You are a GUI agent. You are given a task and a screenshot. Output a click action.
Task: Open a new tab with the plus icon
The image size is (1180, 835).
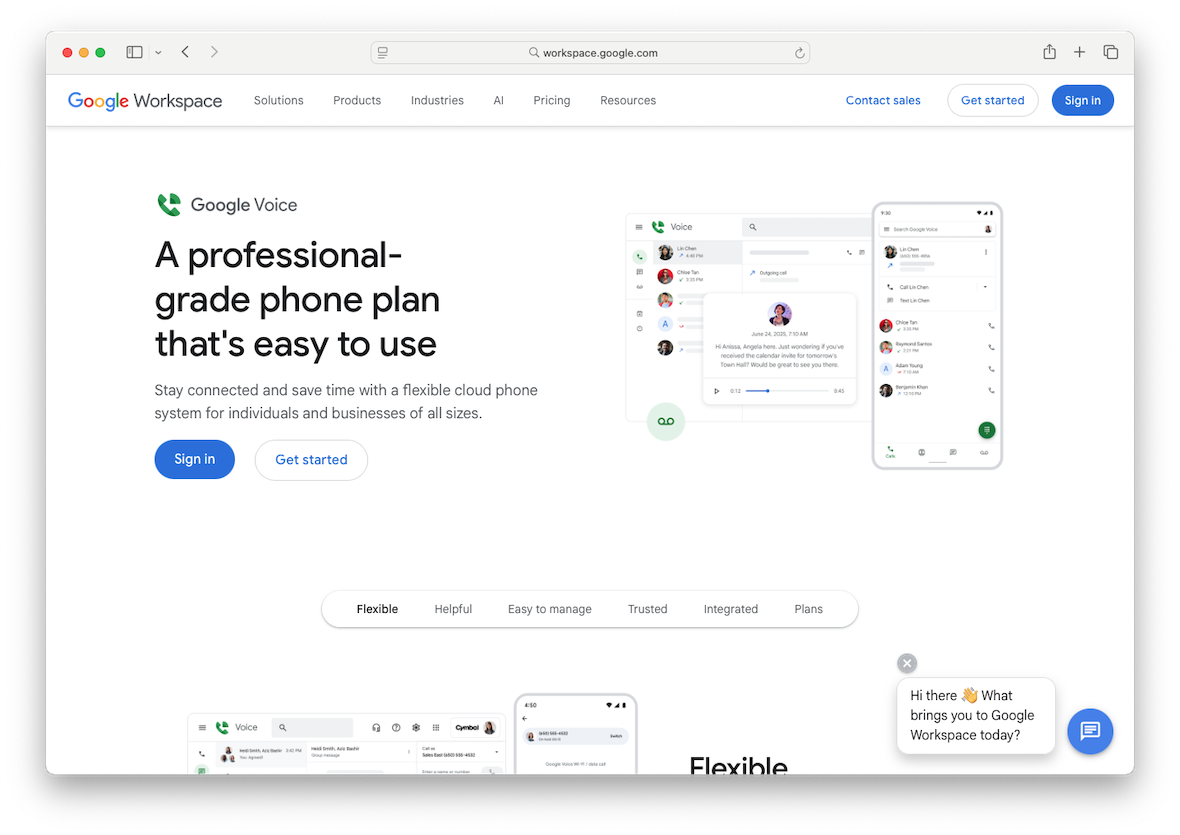coord(1079,52)
